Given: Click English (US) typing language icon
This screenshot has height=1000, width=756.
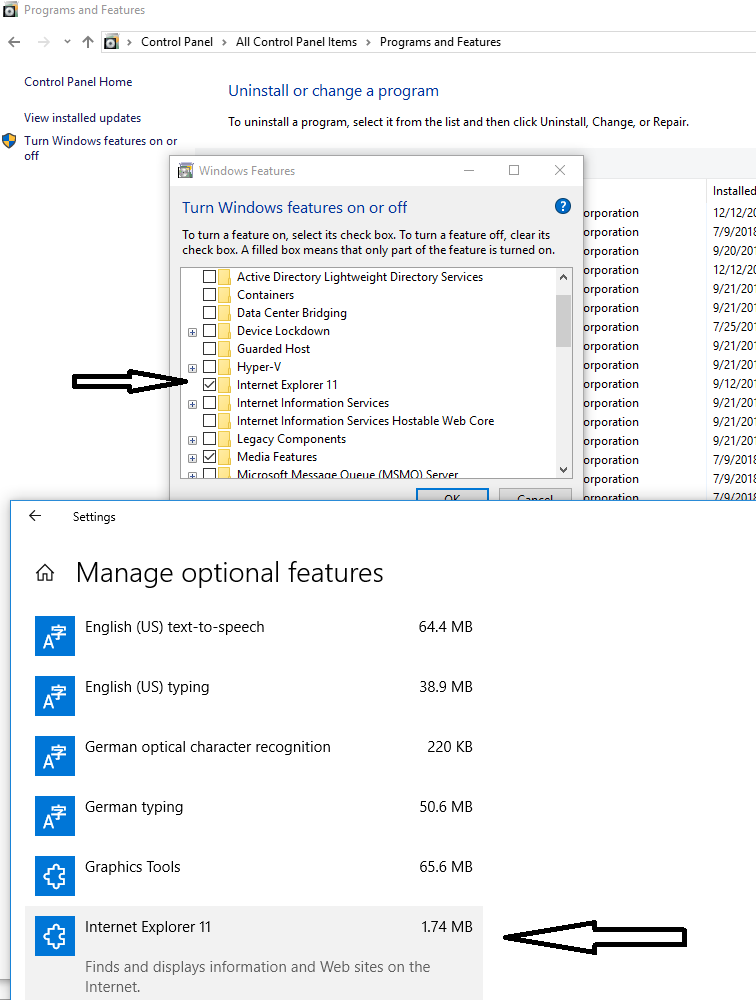Looking at the screenshot, I should pyautogui.click(x=55, y=696).
